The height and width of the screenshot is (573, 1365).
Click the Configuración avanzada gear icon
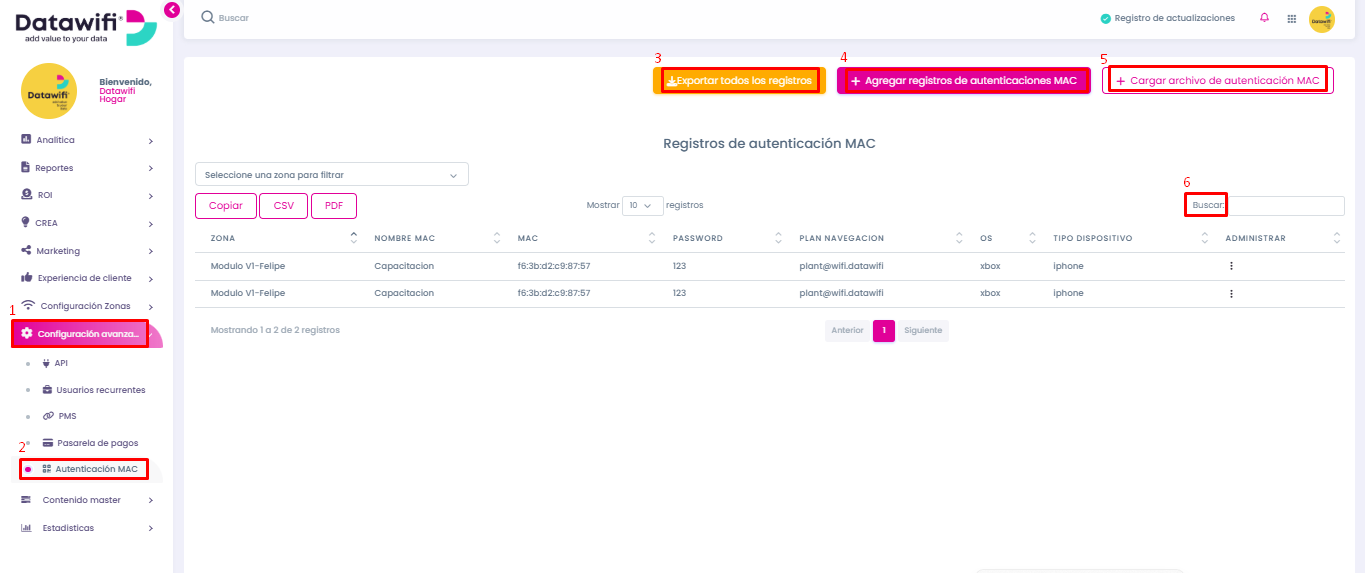click(x=27, y=333)
